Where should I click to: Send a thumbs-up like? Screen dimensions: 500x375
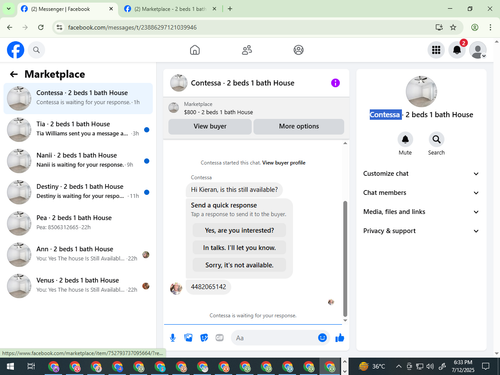click(x=340, y=338)
